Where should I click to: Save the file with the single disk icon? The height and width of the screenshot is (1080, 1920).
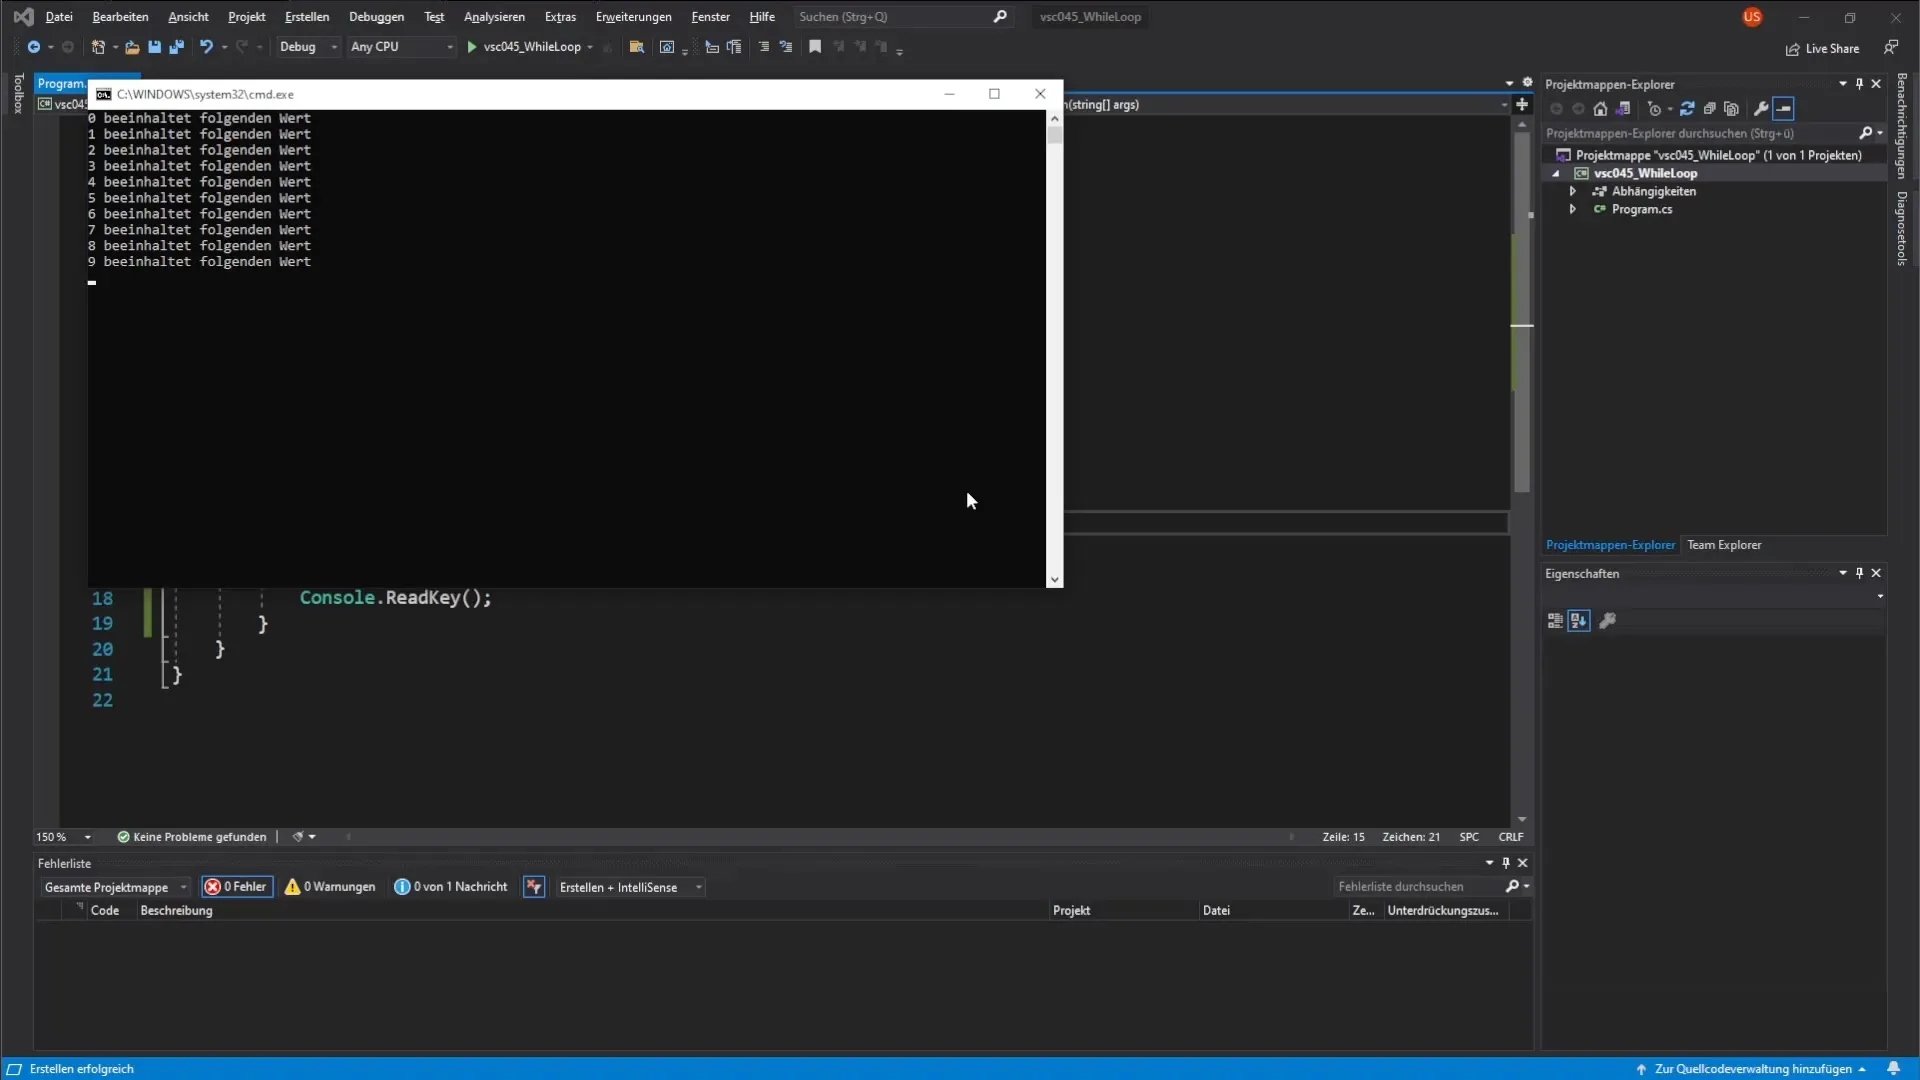(x=154, y=47)
